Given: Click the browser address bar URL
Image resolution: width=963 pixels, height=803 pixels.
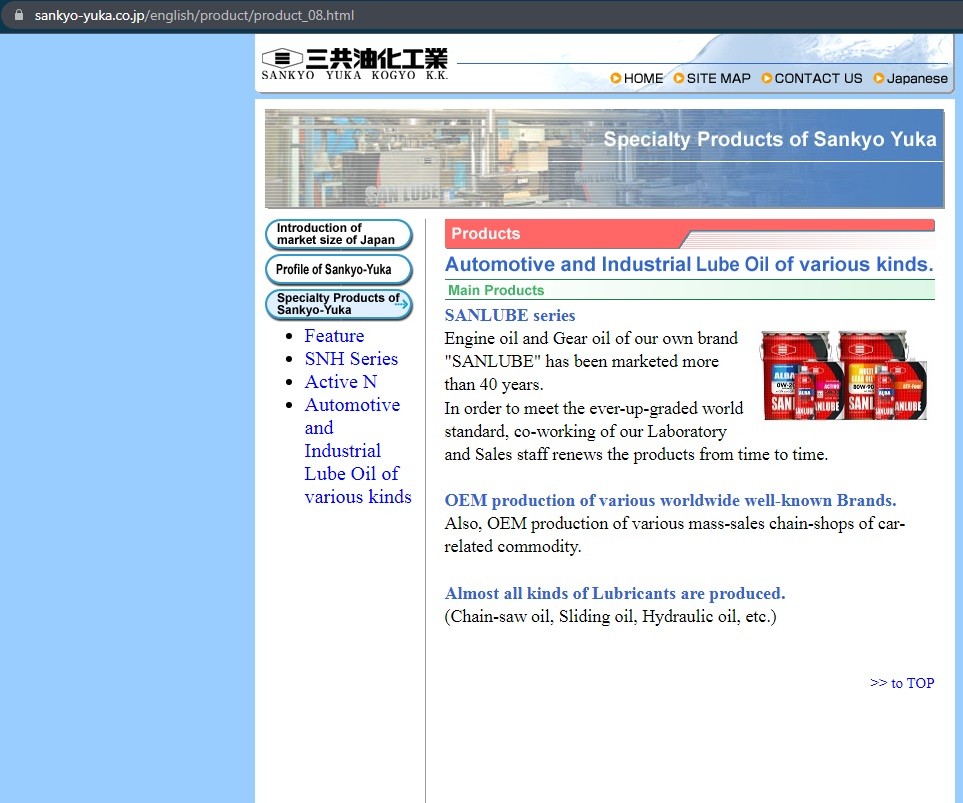Looking at the screenshot, I should point(194,15).
